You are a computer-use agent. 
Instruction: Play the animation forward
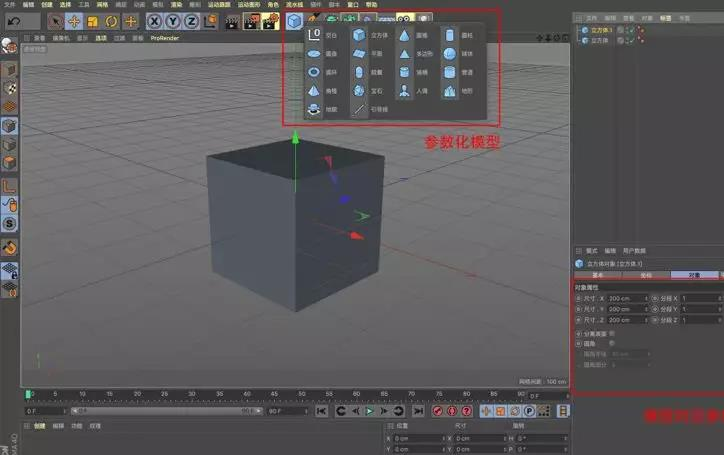coord(370,411)
